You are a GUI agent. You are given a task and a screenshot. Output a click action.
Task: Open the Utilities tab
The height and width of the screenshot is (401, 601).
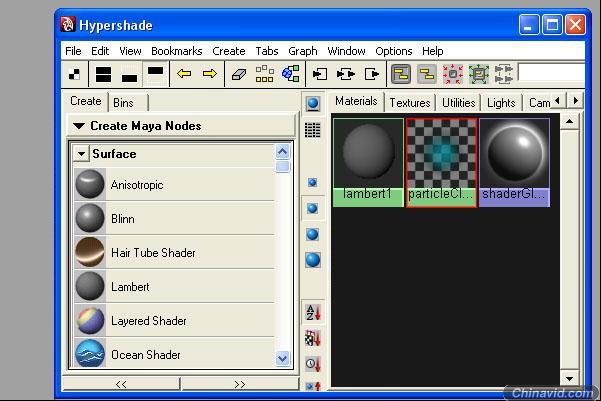pyautogui.click(x=458, y=103)
